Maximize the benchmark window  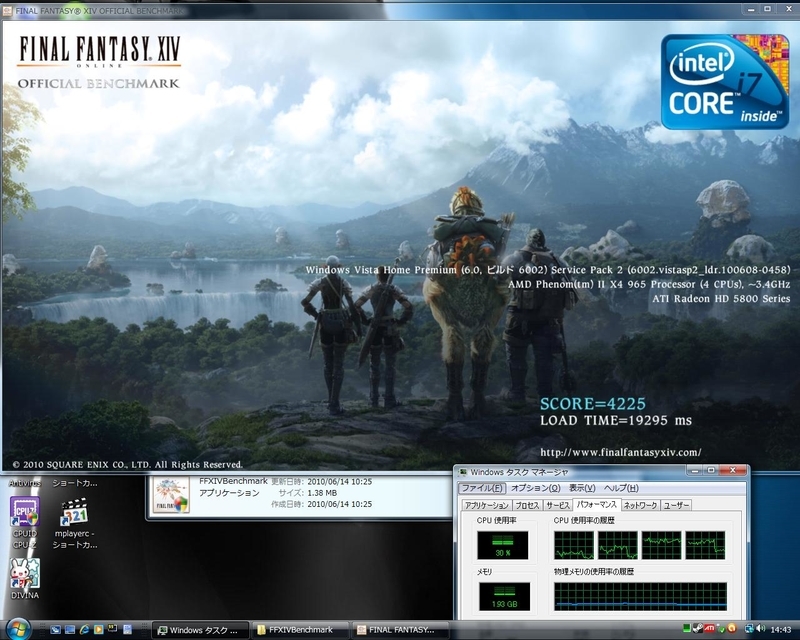click(x=767, y=9)
